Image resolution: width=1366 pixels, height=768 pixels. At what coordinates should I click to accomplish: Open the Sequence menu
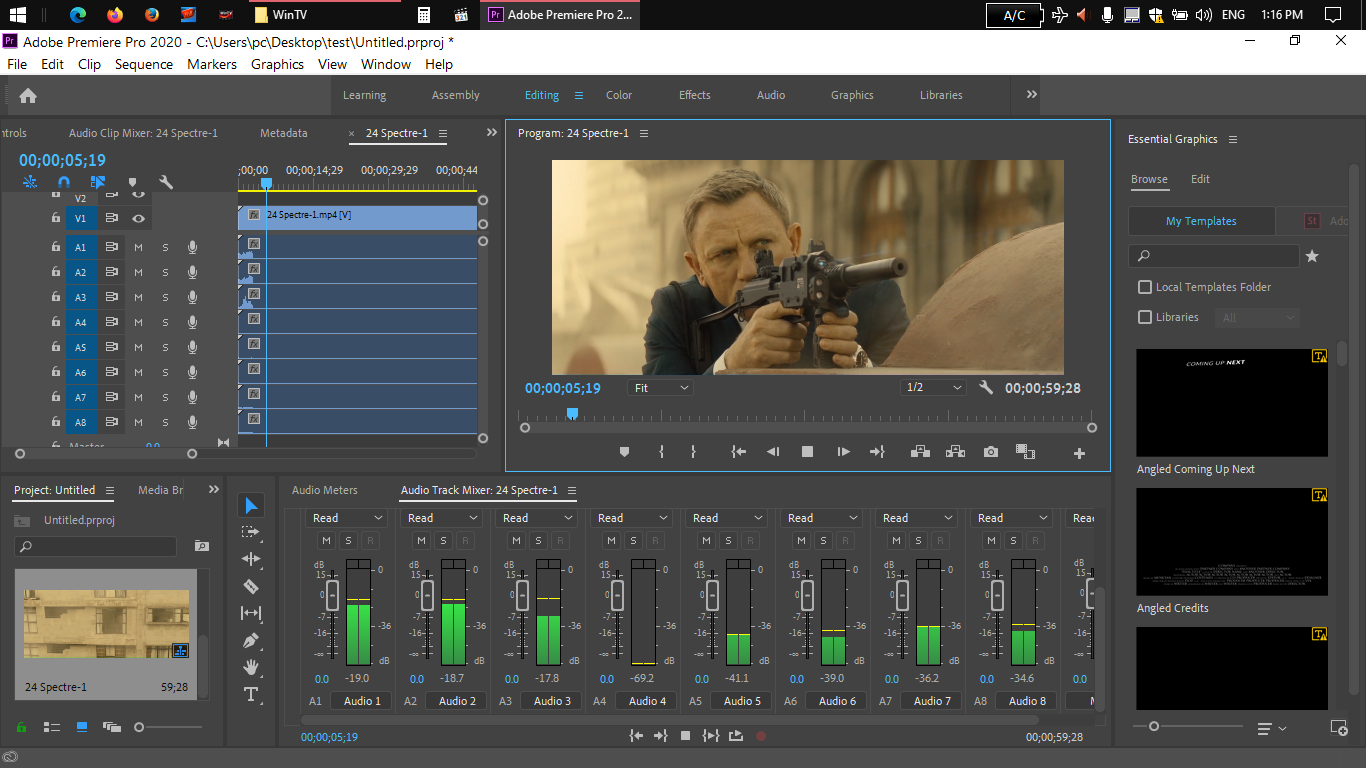coord(143,64)
